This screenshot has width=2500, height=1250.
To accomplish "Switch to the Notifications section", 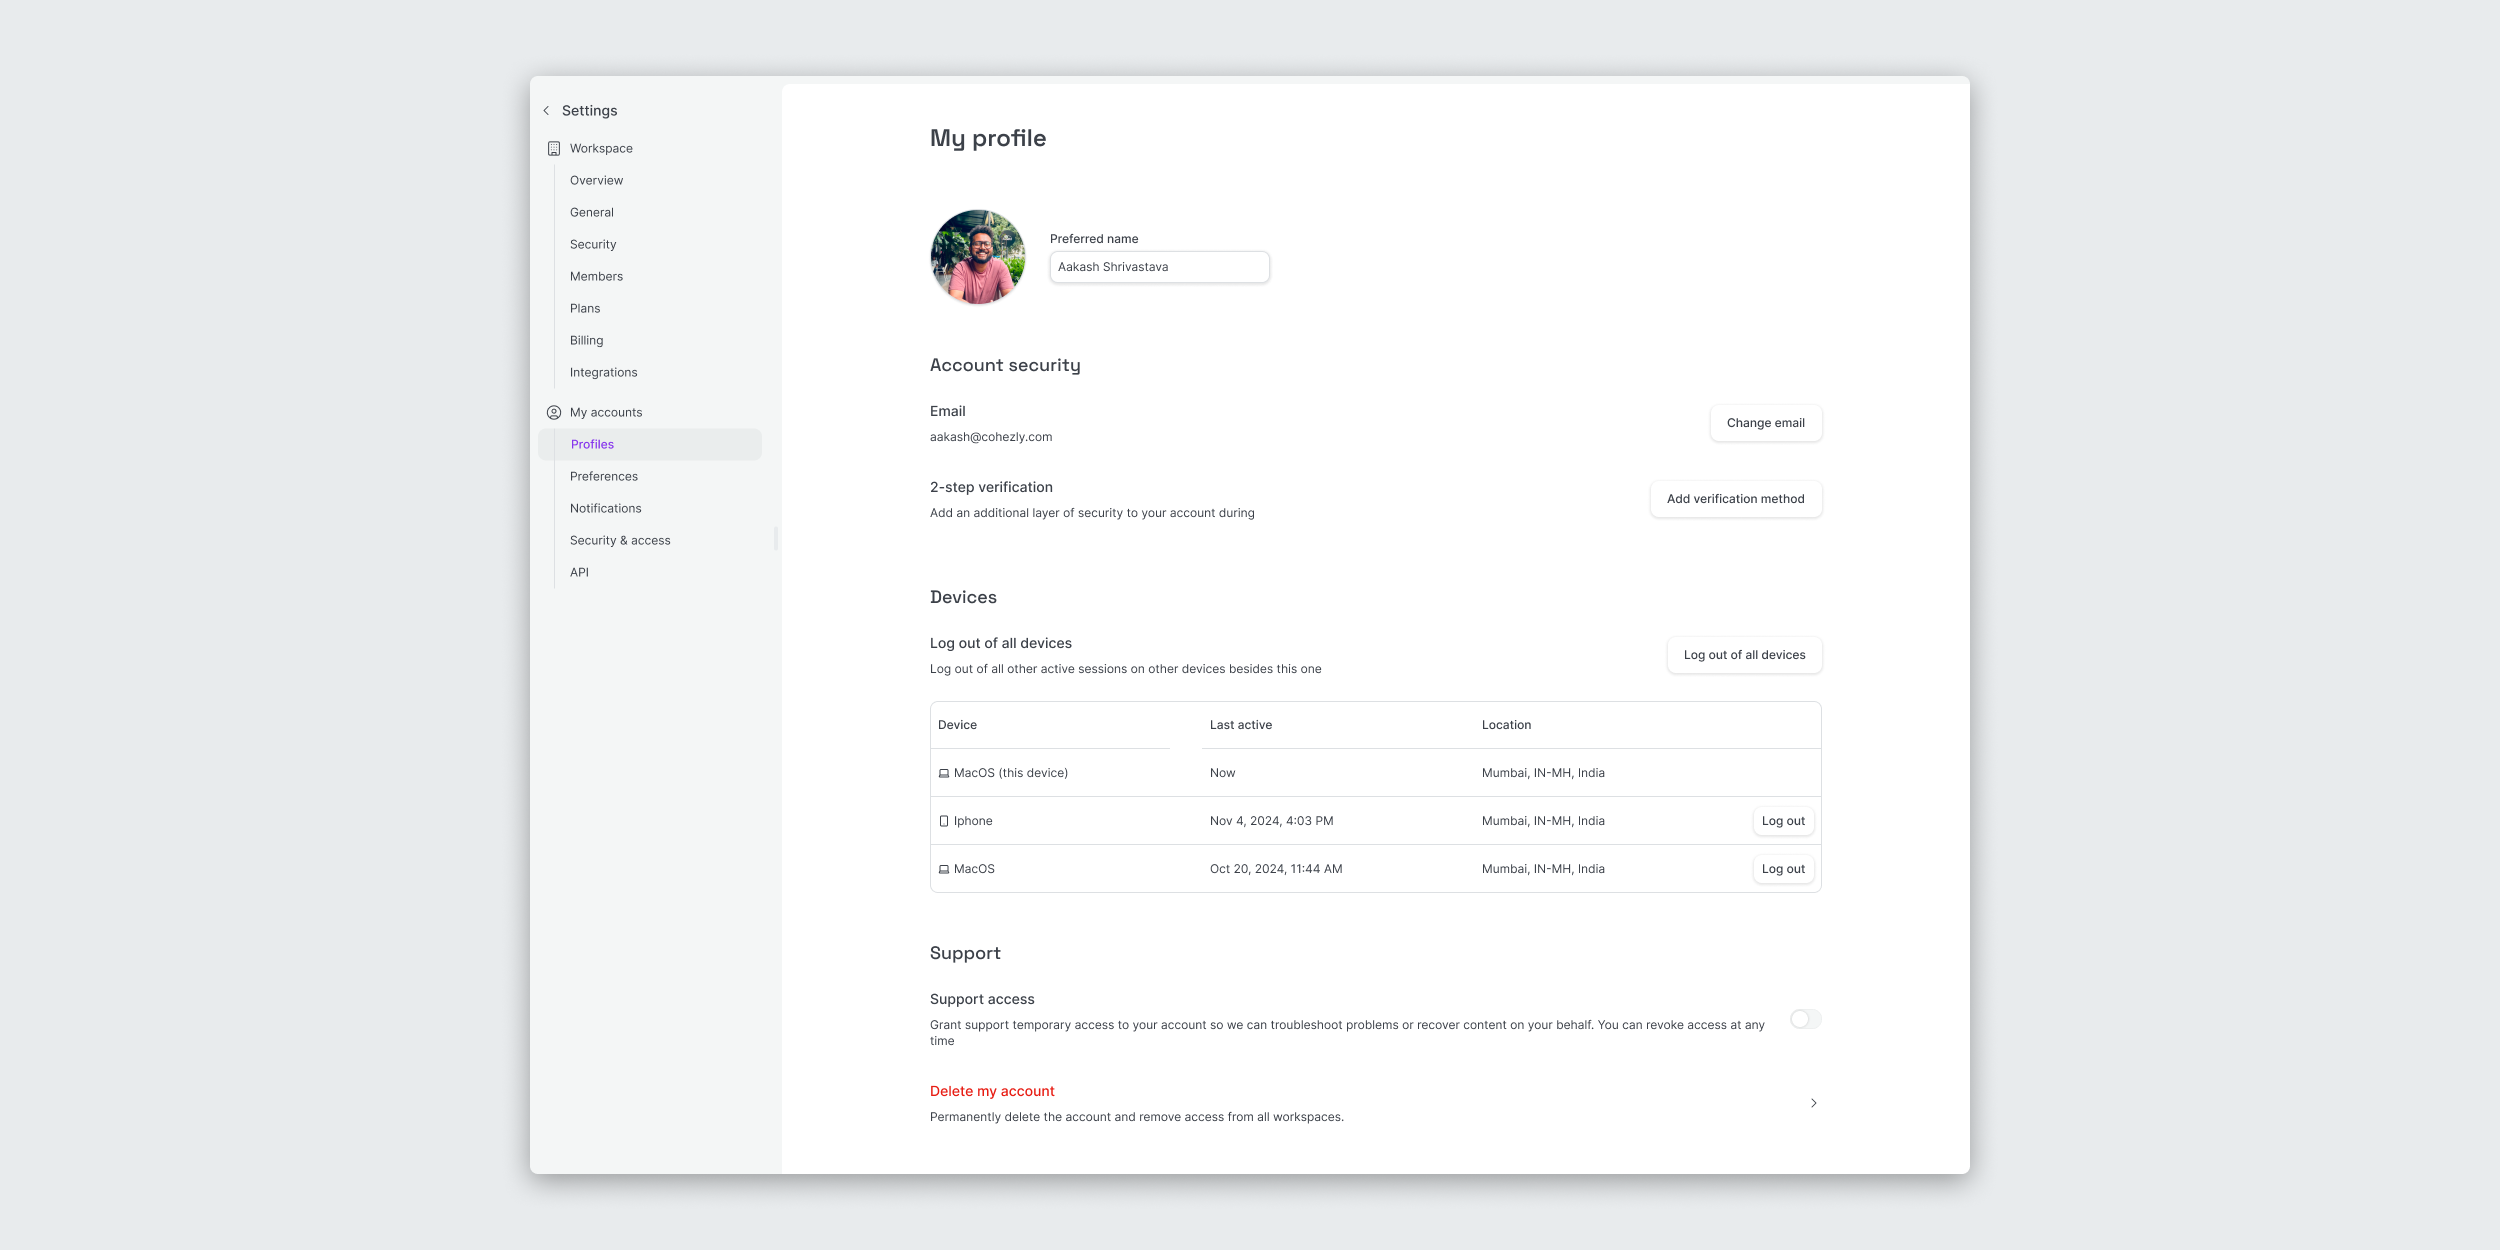I will click(605, 508).
